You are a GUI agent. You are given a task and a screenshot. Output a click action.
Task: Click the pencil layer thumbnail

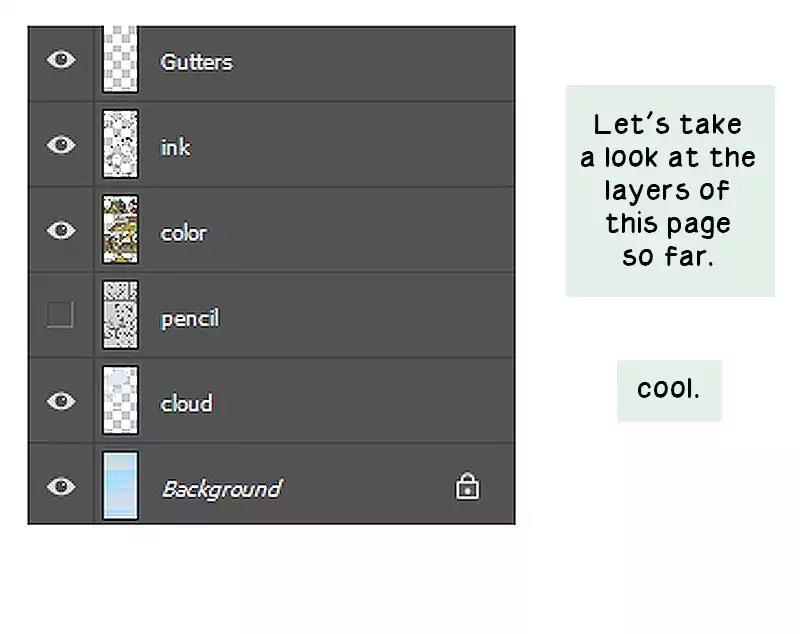[x=121, y=315]
